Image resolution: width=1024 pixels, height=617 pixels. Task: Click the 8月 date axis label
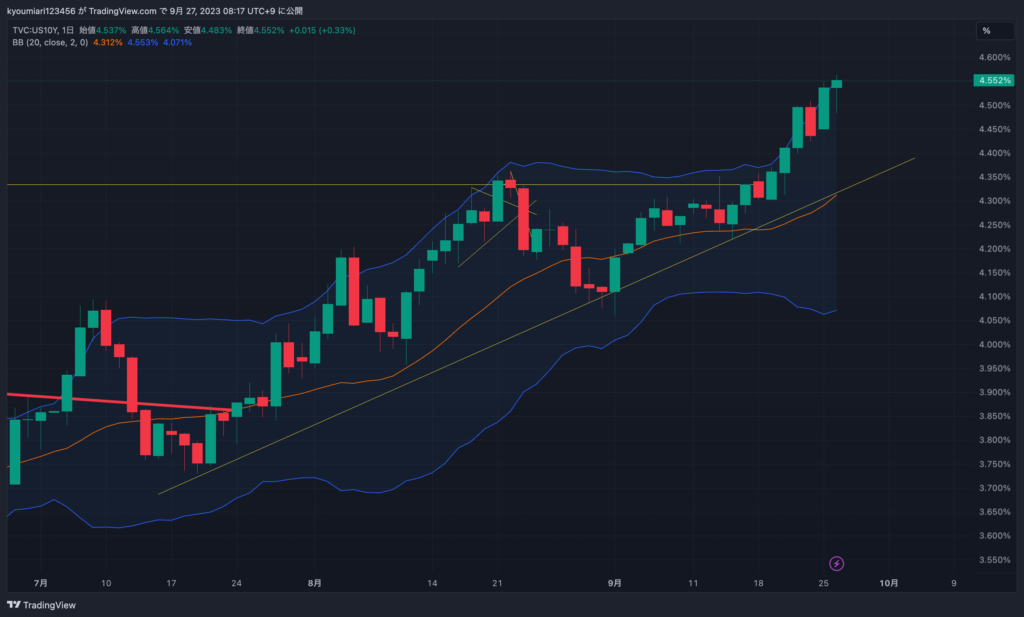[x=315, y=583]
